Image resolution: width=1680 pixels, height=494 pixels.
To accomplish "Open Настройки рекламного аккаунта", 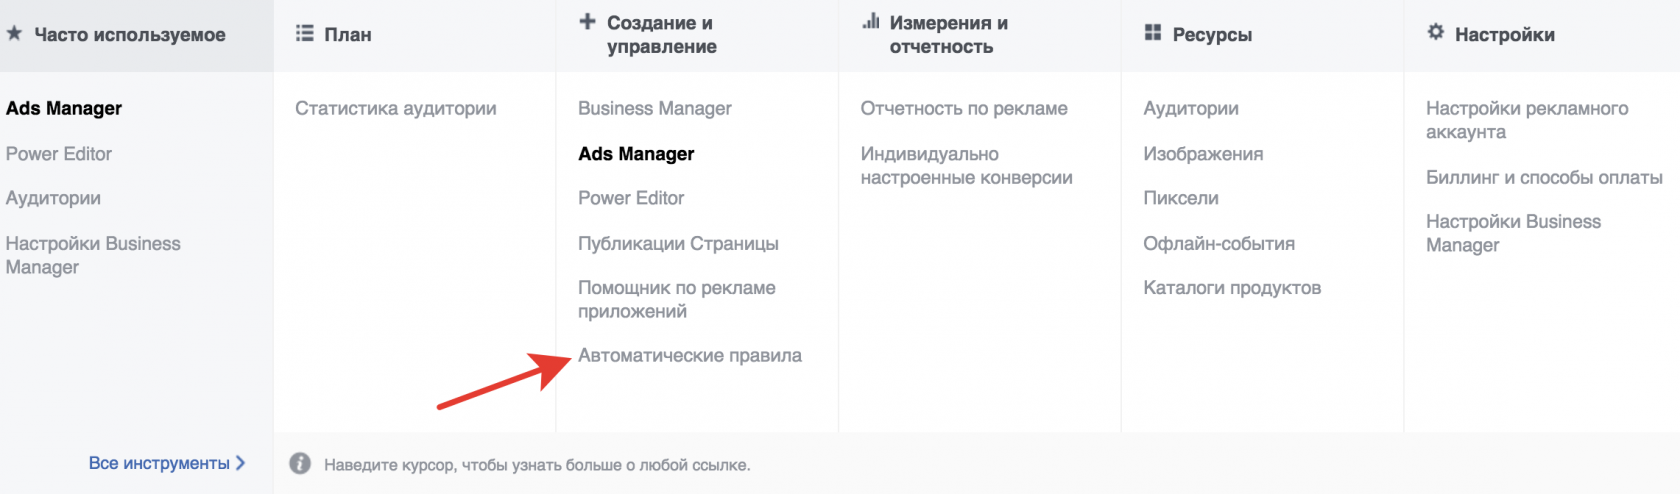I will 1526,120.
